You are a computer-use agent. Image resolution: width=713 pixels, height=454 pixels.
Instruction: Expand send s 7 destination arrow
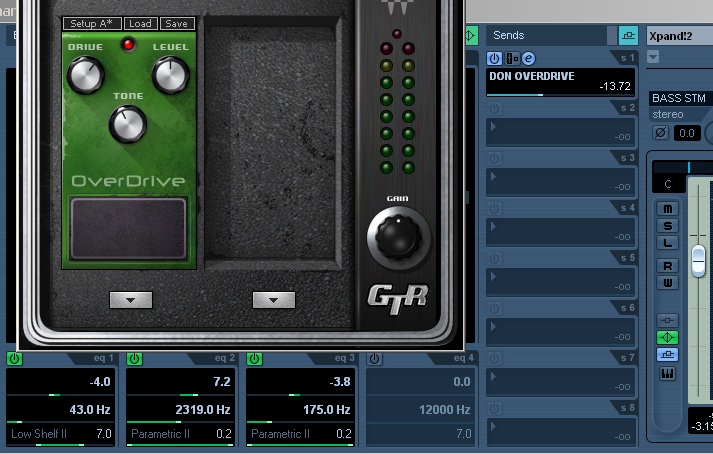[x=493, y=377]
